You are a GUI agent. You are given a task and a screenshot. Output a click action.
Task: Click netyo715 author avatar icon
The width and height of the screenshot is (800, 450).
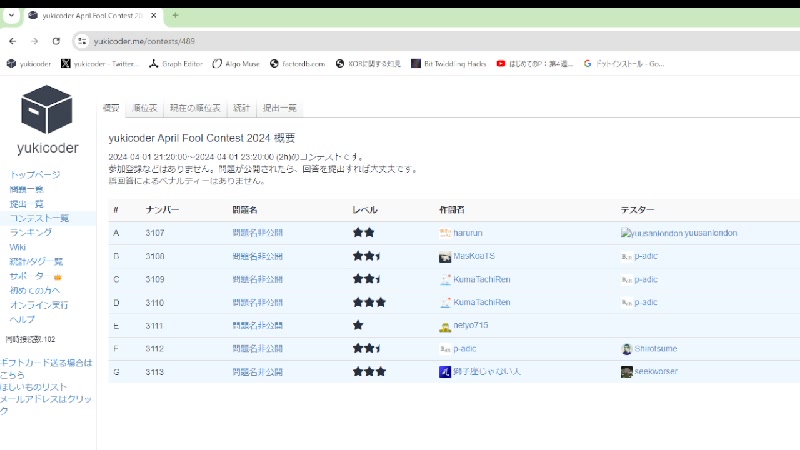tap(445, 327)
